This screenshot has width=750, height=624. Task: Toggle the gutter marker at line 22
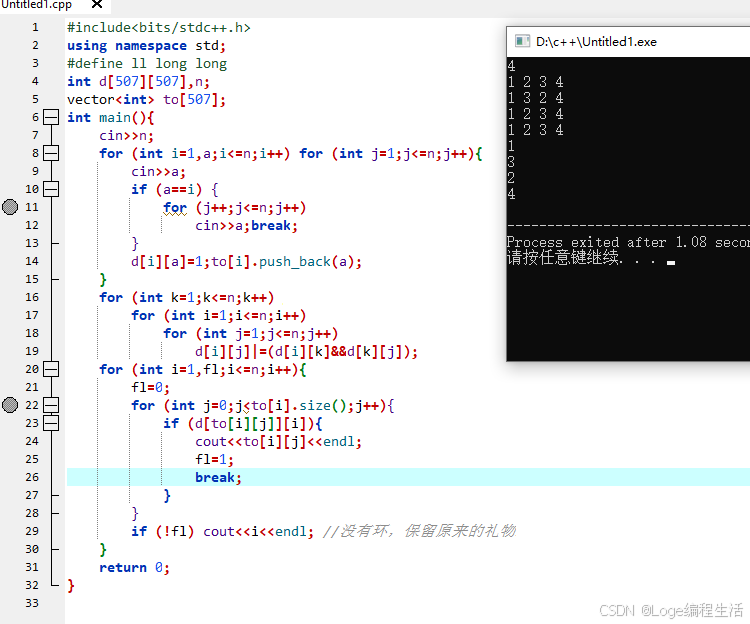(x=10, y=405)
